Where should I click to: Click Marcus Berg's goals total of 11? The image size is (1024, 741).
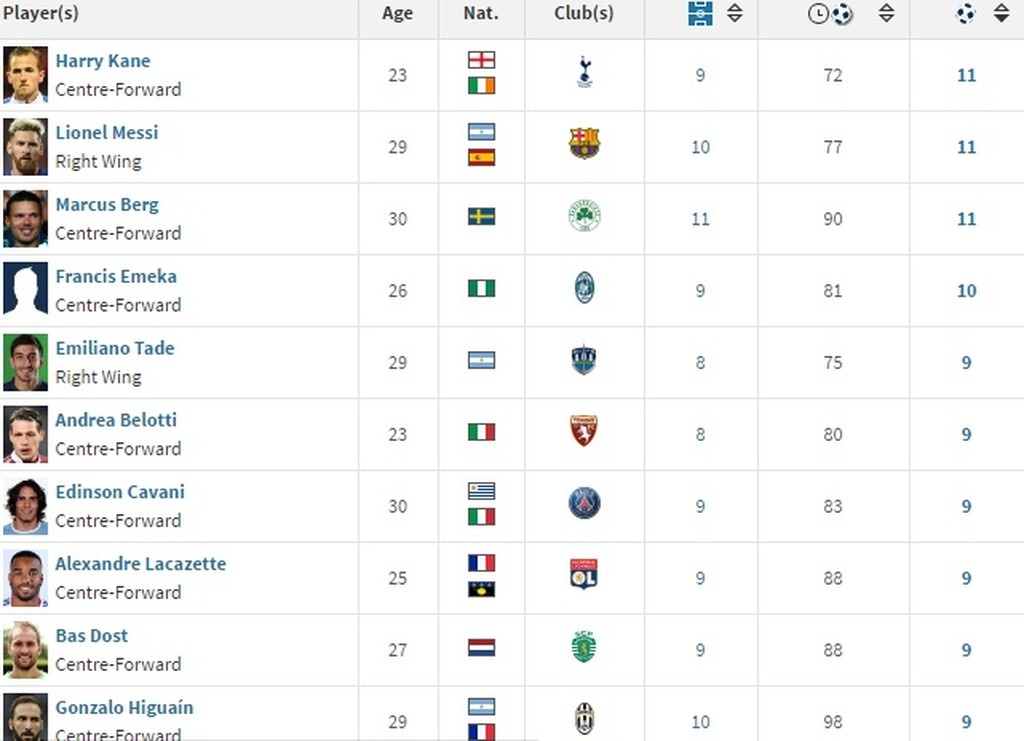[x=966, y=219]
